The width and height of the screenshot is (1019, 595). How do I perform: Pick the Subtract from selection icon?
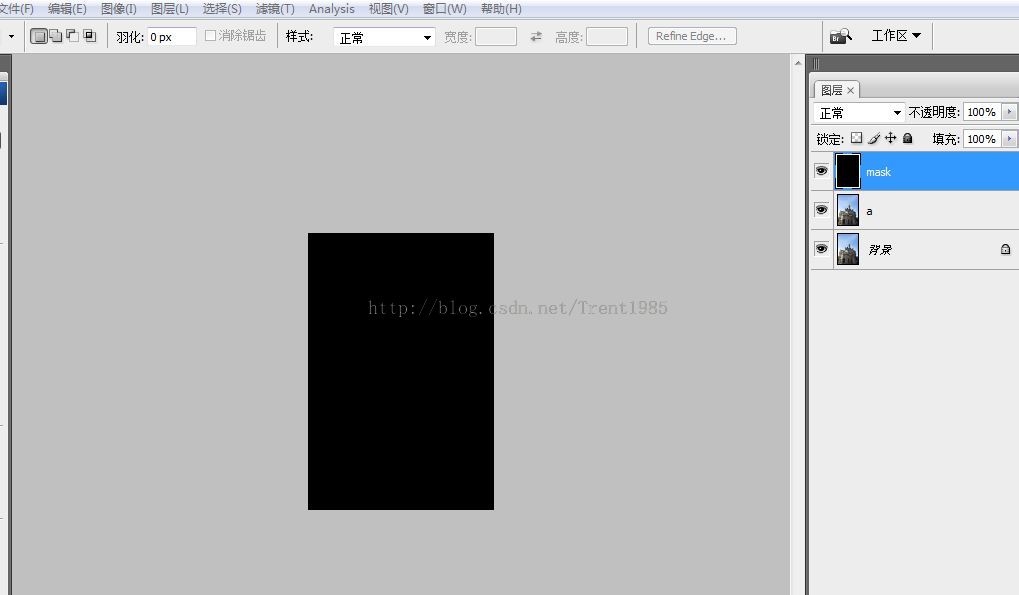click(x=73, y=36)
